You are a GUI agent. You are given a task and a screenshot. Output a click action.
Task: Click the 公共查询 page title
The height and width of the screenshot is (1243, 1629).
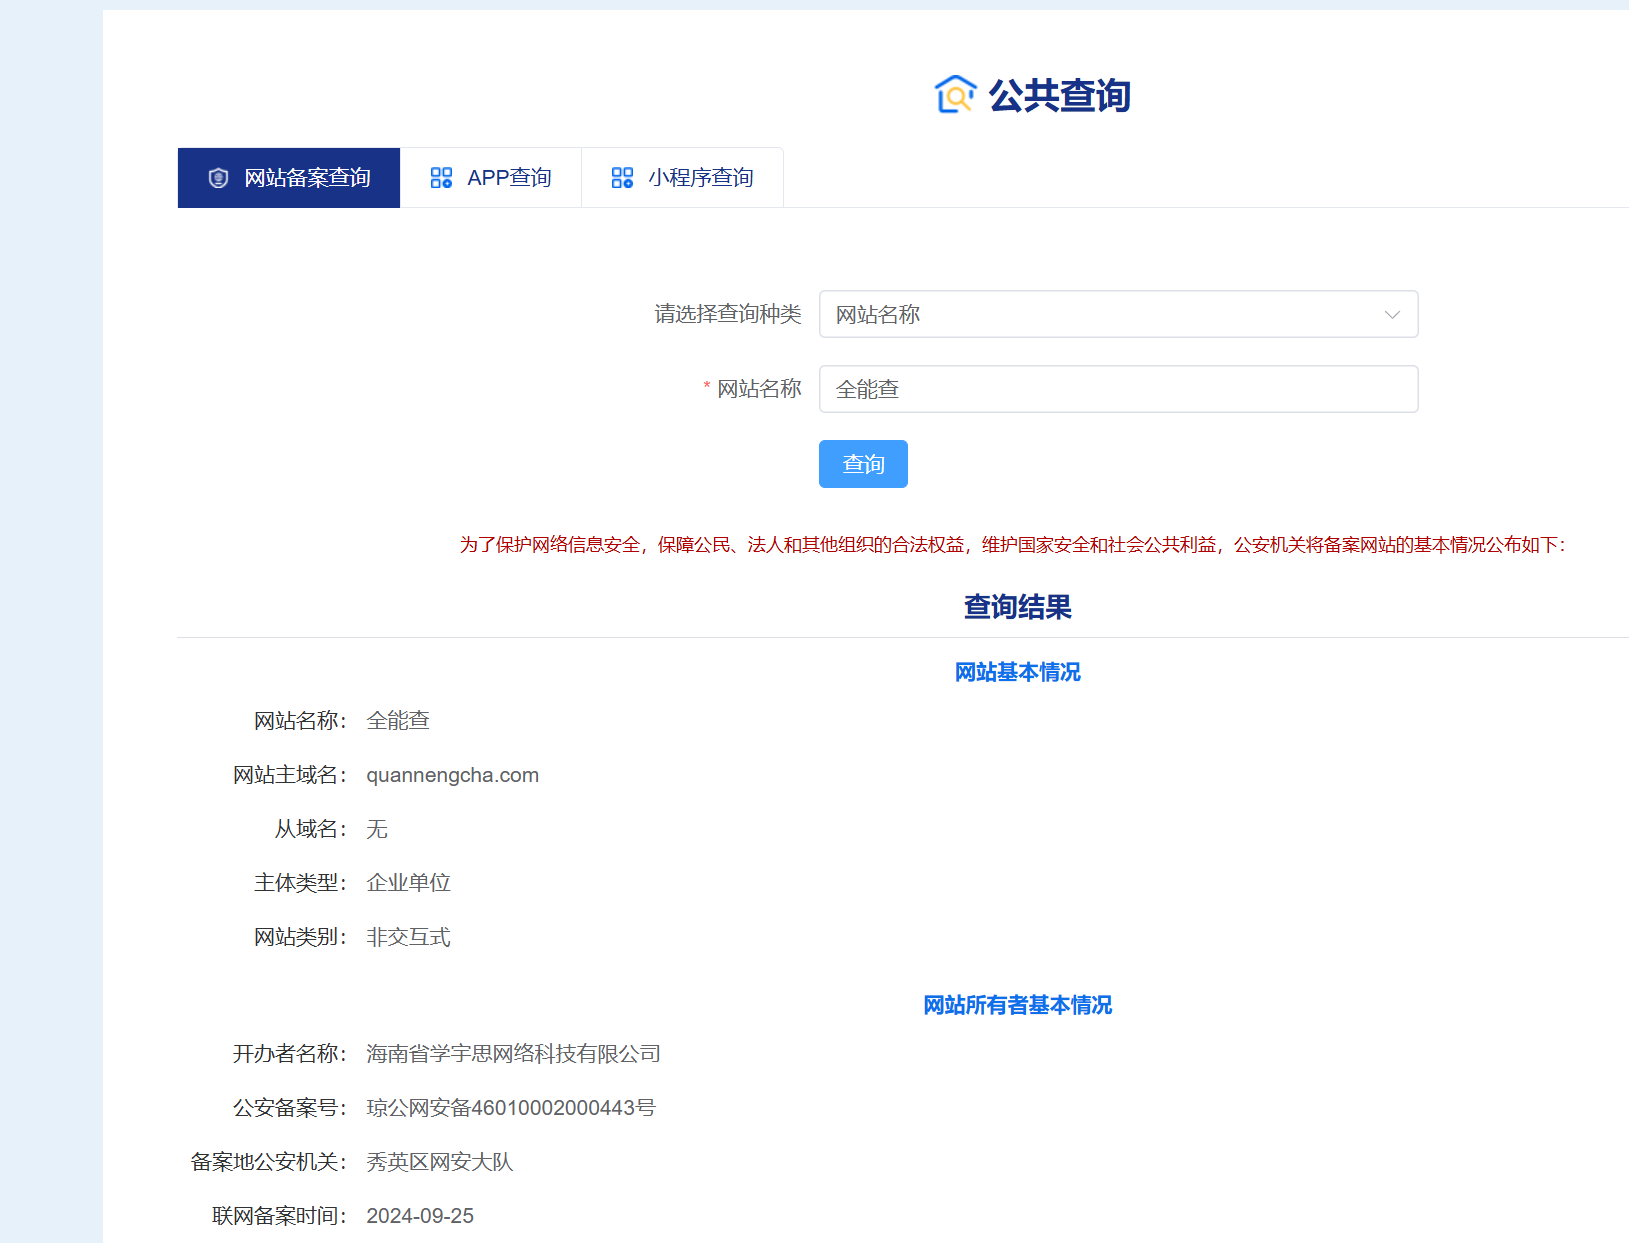click(x=1060, y=96)
